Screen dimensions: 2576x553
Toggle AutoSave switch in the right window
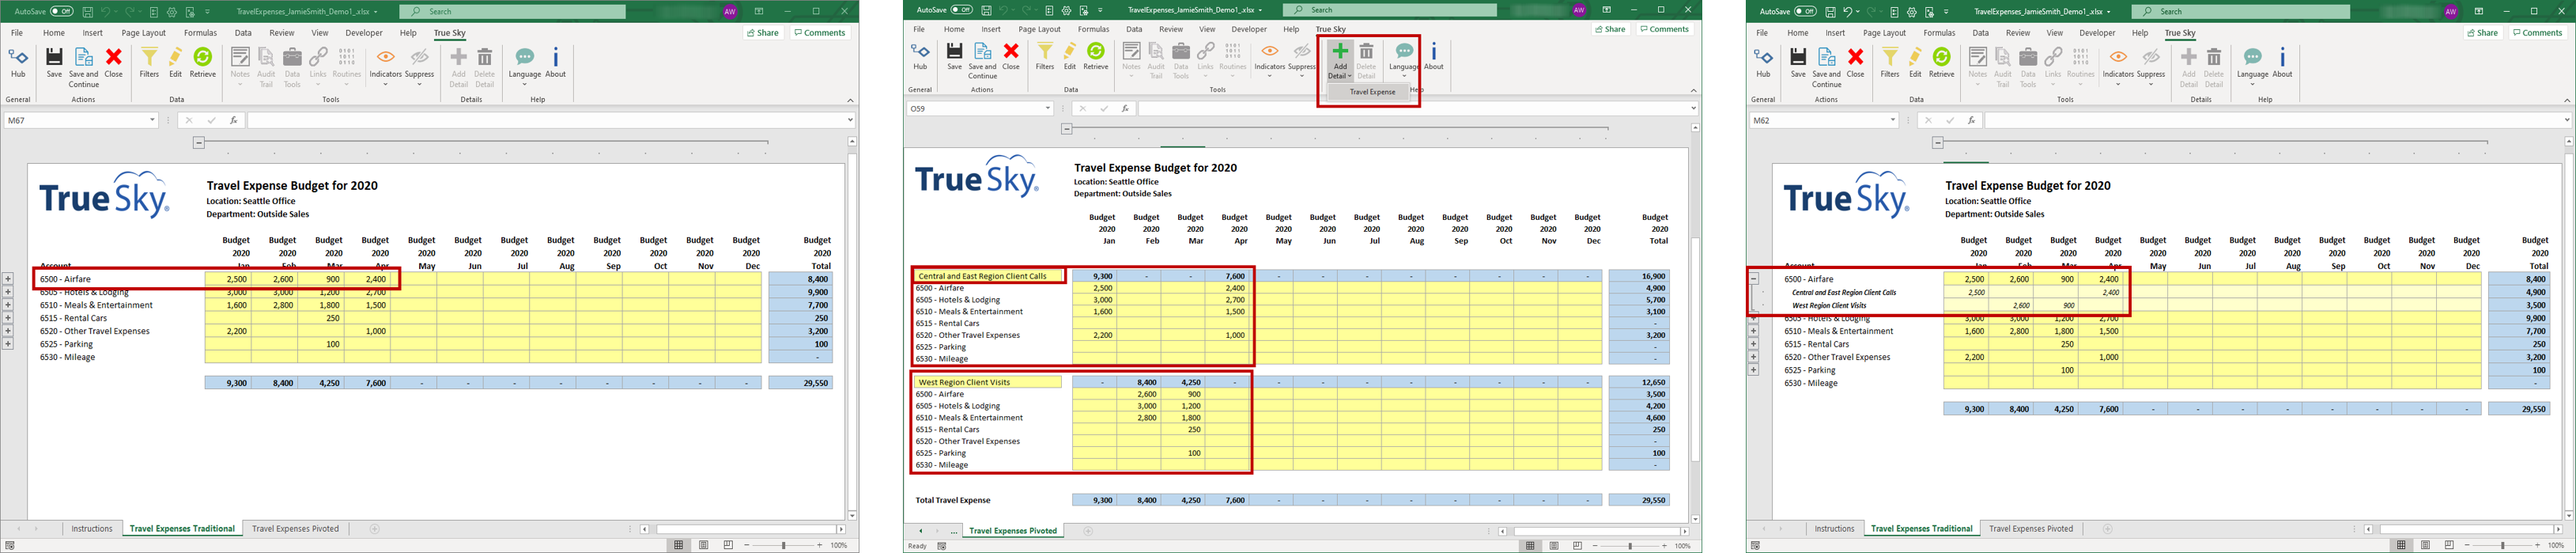coord(1805,12)
